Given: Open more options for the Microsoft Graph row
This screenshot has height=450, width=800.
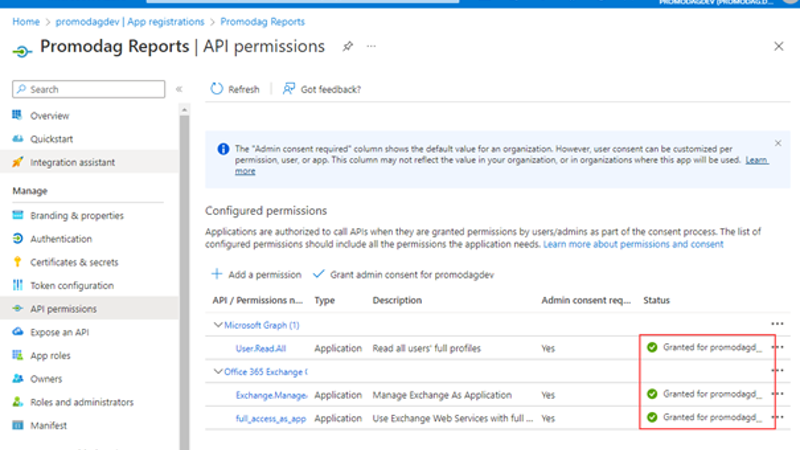Looking at the screenshot, I should (x=778, y=325).
